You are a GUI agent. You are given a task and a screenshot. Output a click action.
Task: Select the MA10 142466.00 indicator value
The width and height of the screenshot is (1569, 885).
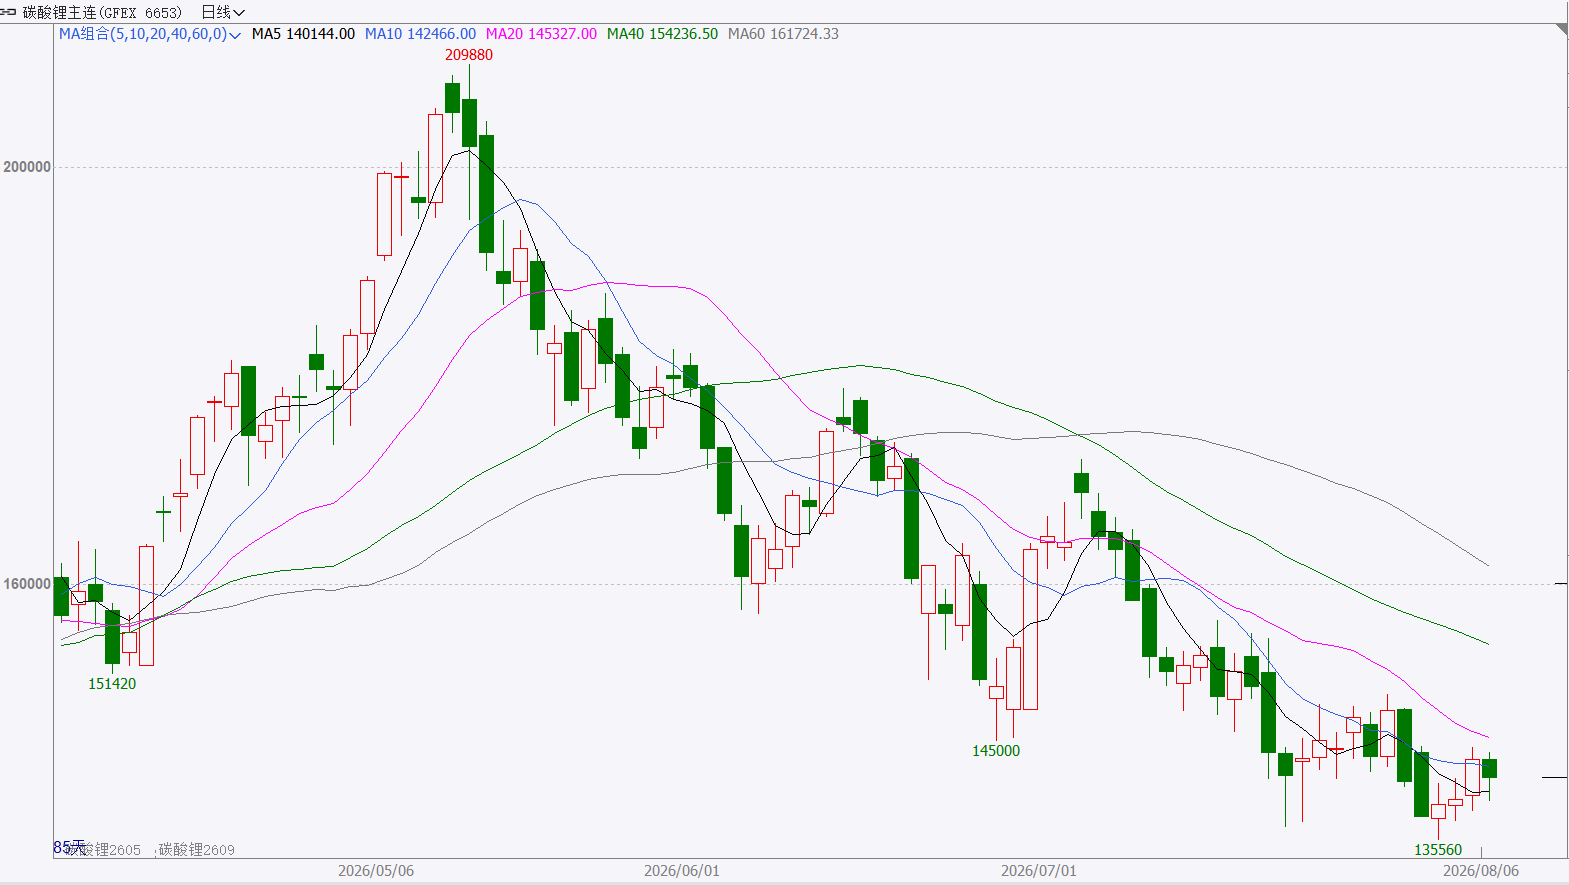coord(420,34)
